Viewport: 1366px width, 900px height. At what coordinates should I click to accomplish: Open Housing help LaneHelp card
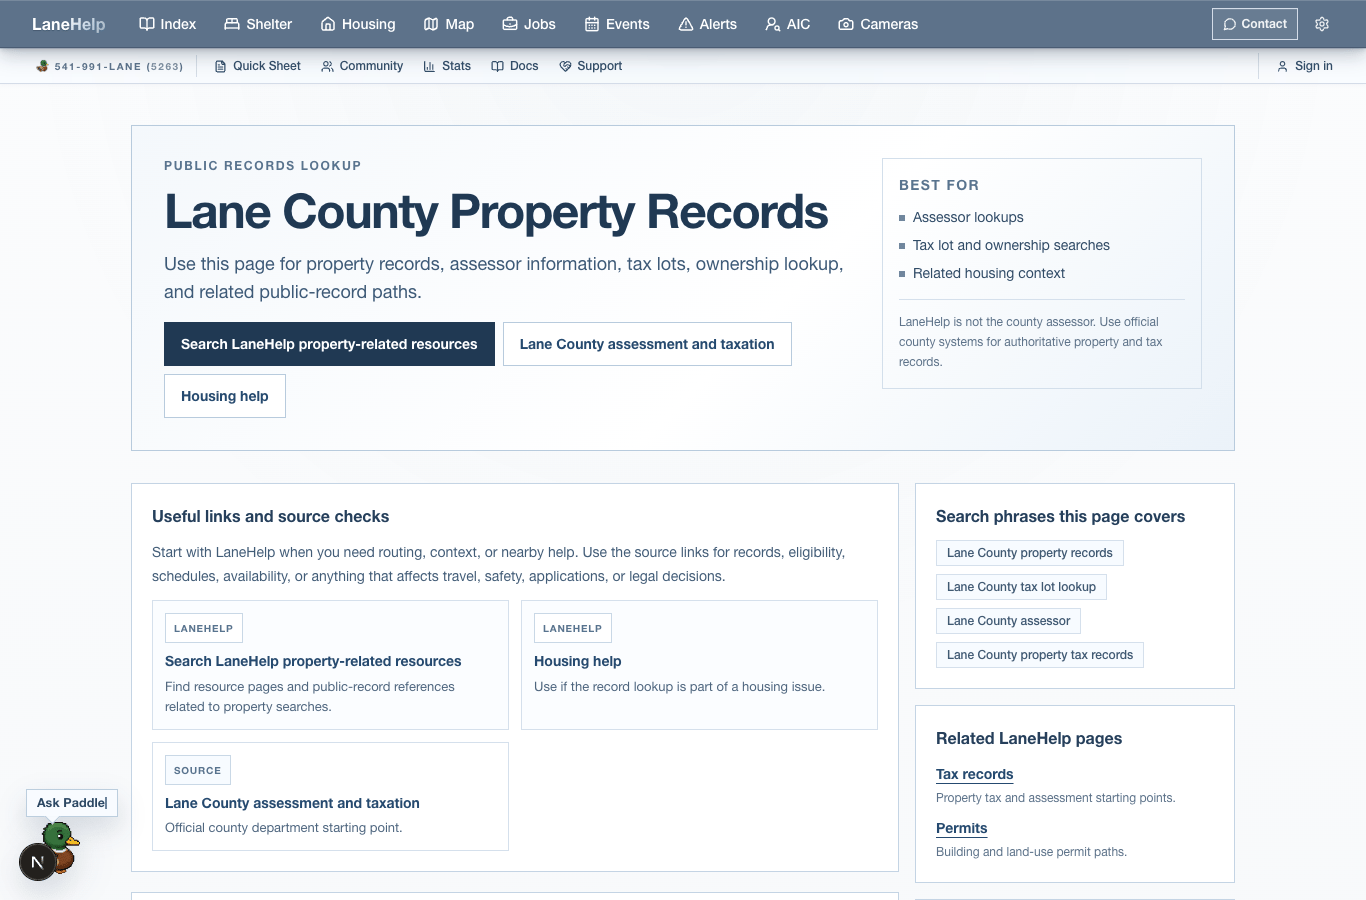click(x=699, y=665)
